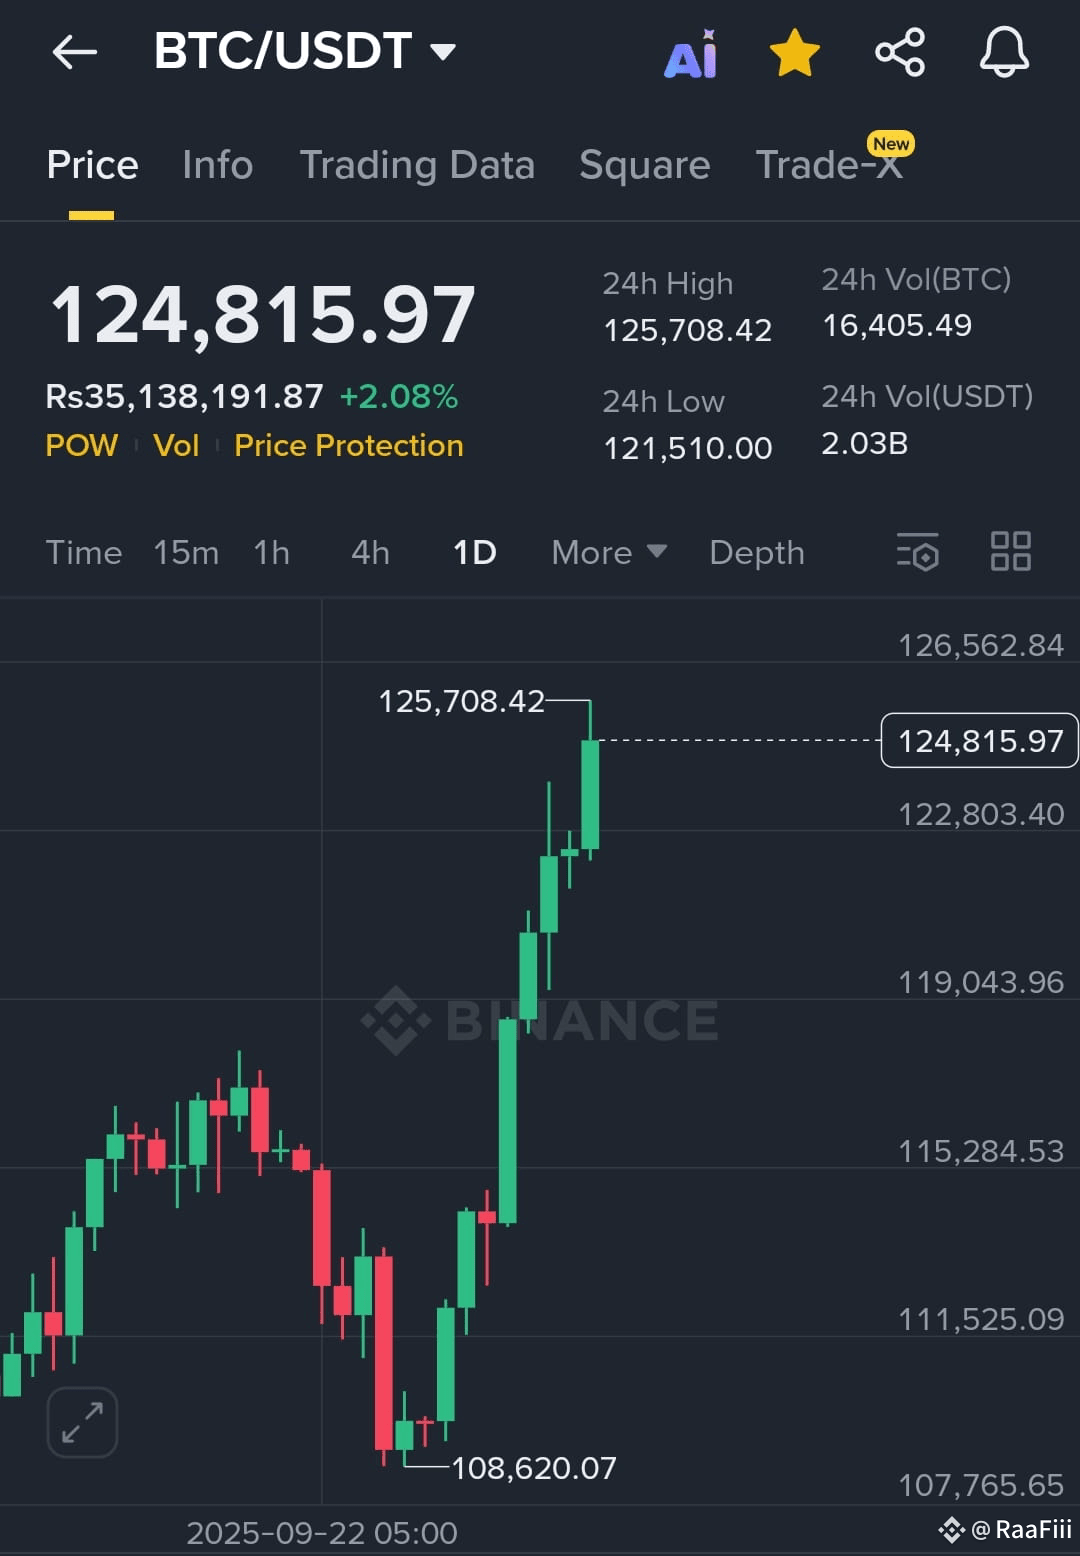Open the Trading Data tab
This screenshot has width=1080, height=1556.
pyautogui.click(x=417, y=165)
